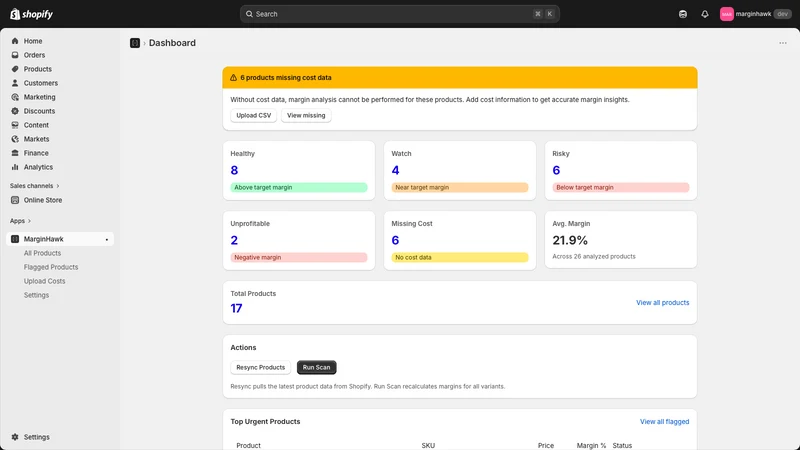The image size is (800, 450).
Task: Open View all flagged link
Action: [x=664, y=421]
